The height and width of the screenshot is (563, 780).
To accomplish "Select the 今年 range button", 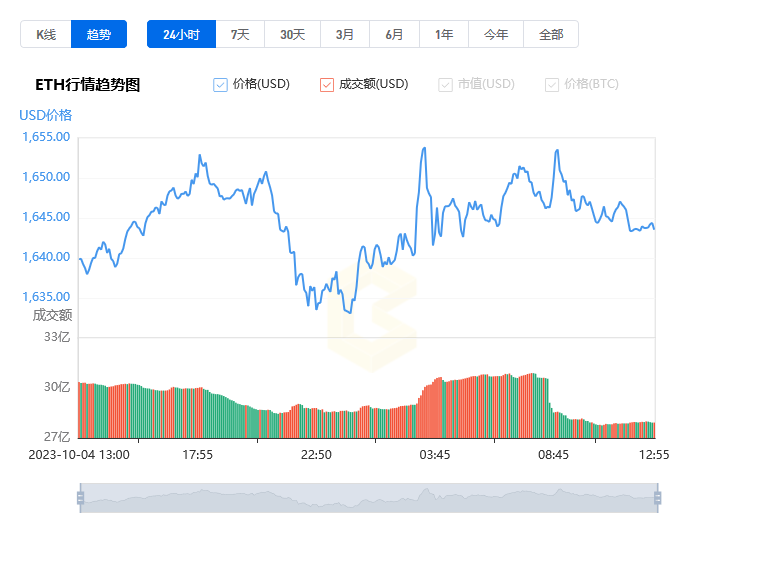I will tap(496, 34).
